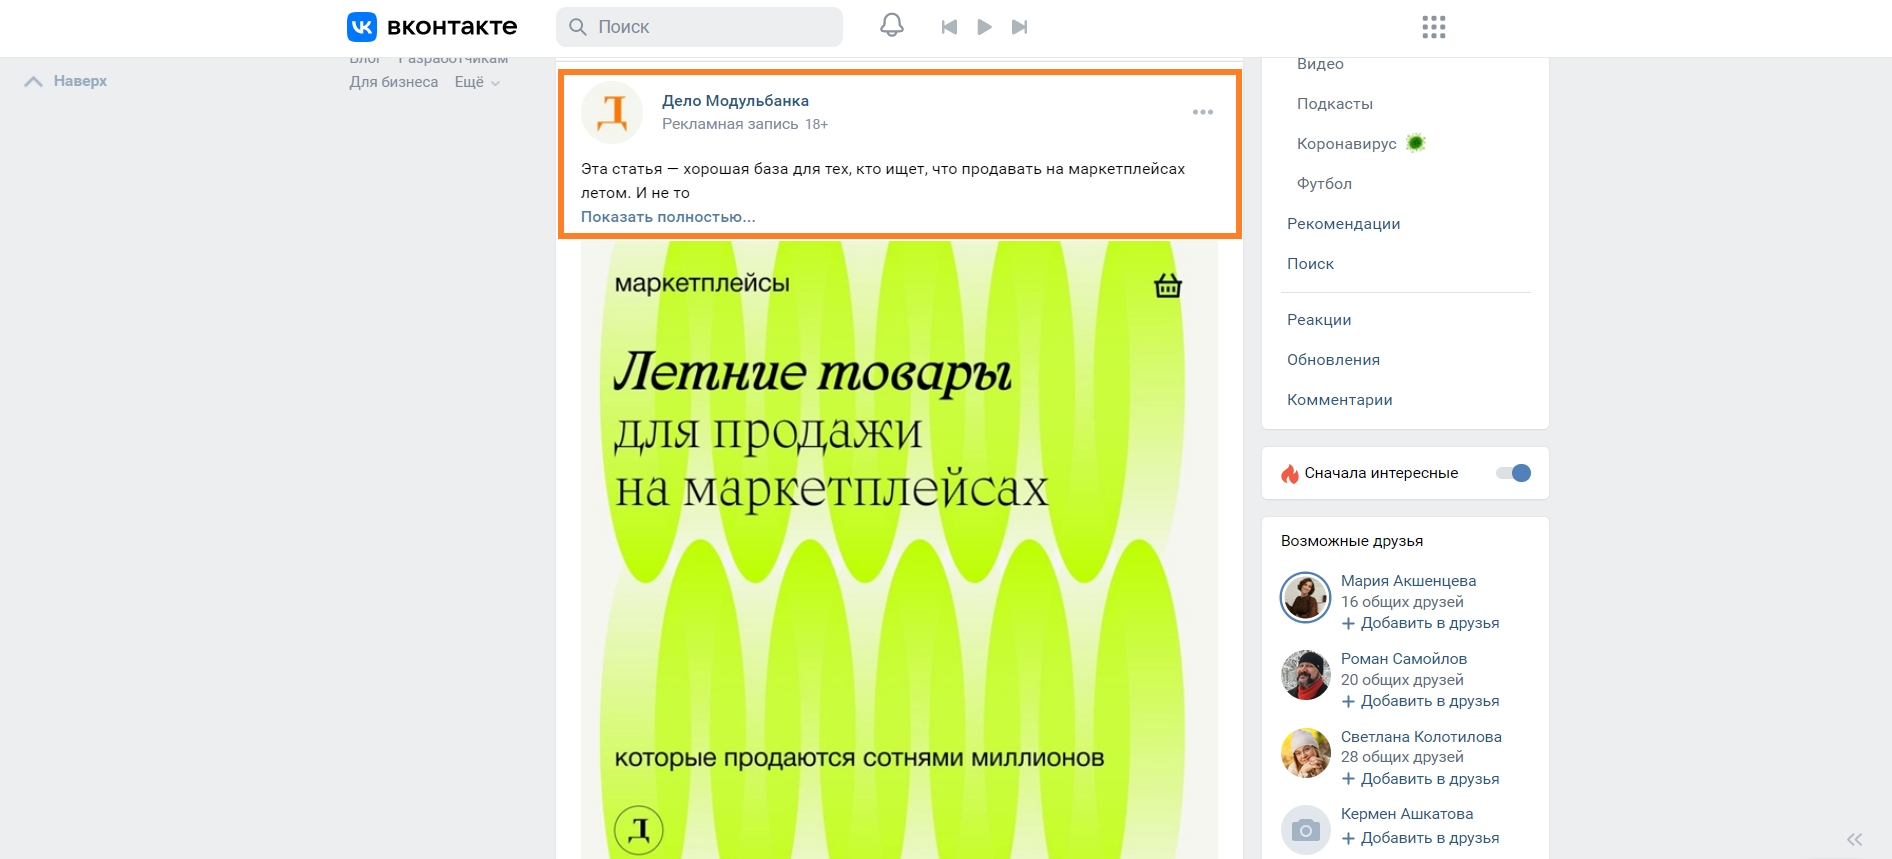Screen dimensions: 1892x859
Task: Click the plus icon for Кермен Ашкатова
Action: [1348, 838]
